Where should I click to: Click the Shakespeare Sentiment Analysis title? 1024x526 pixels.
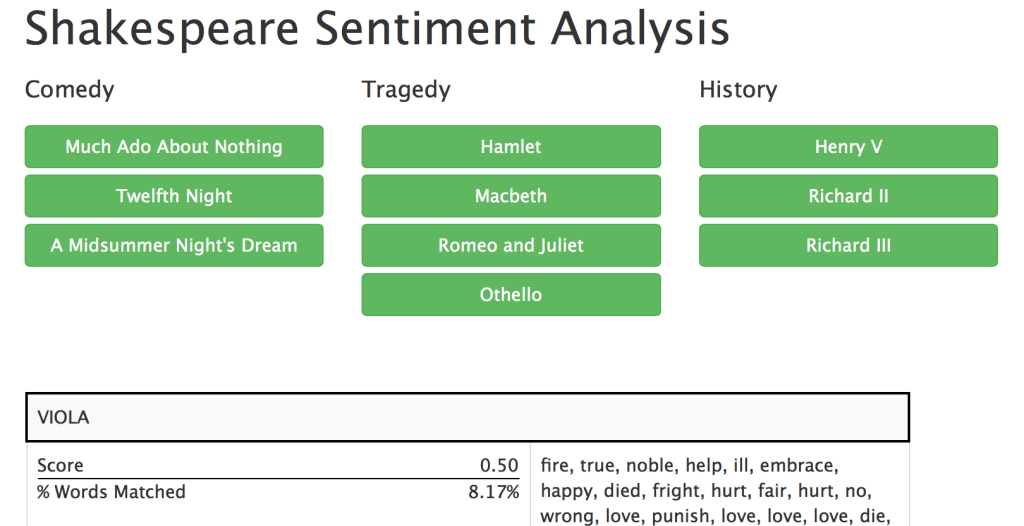[x=377, y=27]
